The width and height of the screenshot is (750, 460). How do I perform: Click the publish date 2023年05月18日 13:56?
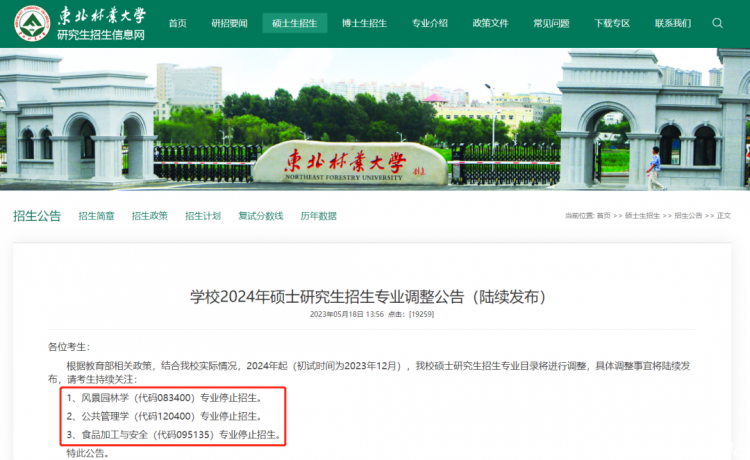pyautogui.click(x=347, y=314)
